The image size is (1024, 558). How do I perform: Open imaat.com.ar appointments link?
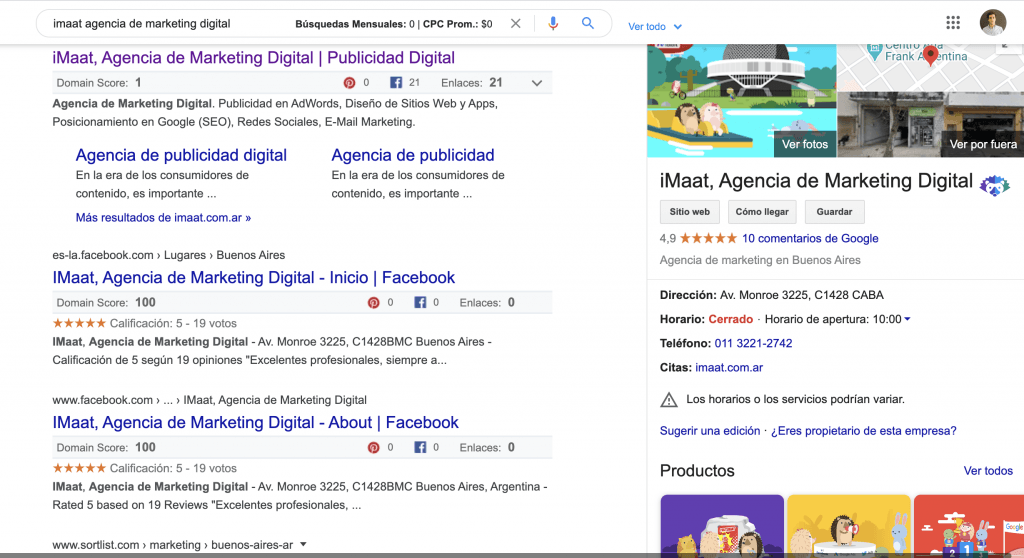729,368
